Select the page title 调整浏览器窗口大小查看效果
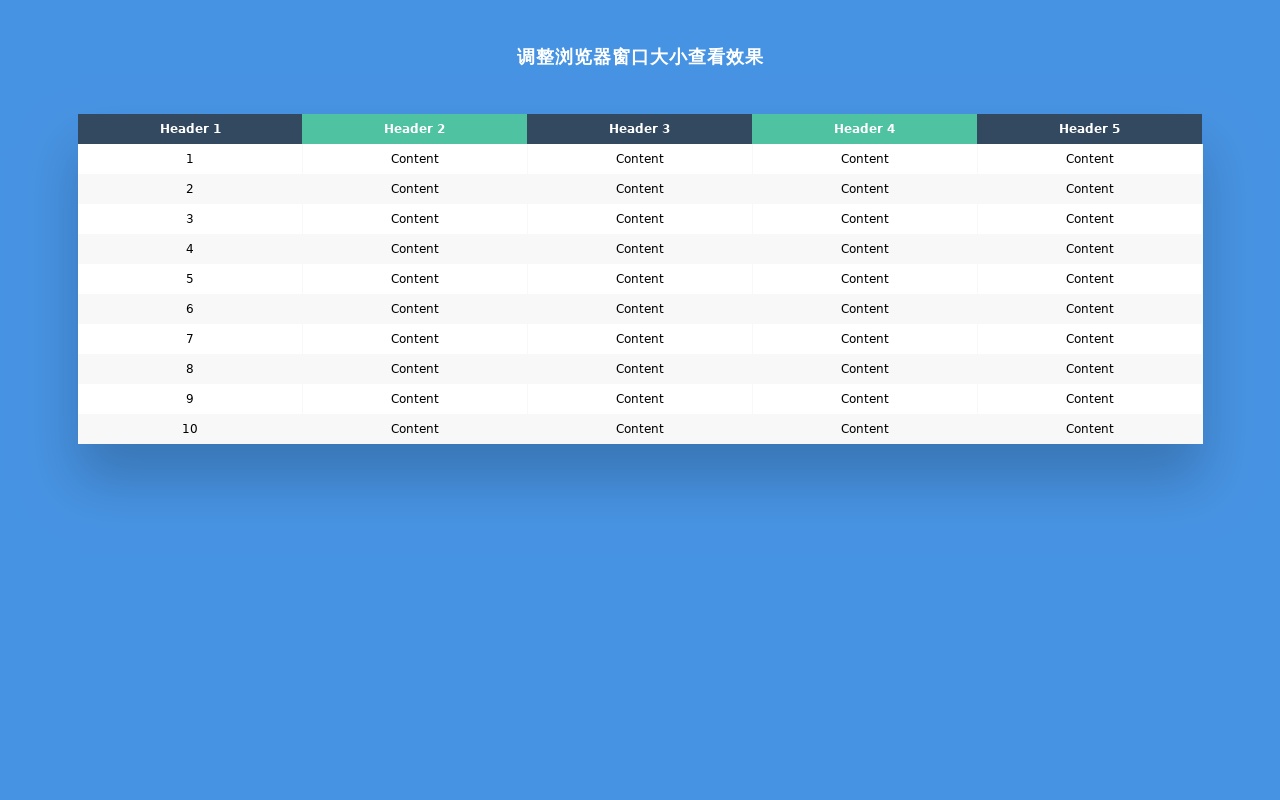The height and width of the screenshot is (800, 1280). tap(640, 57)
